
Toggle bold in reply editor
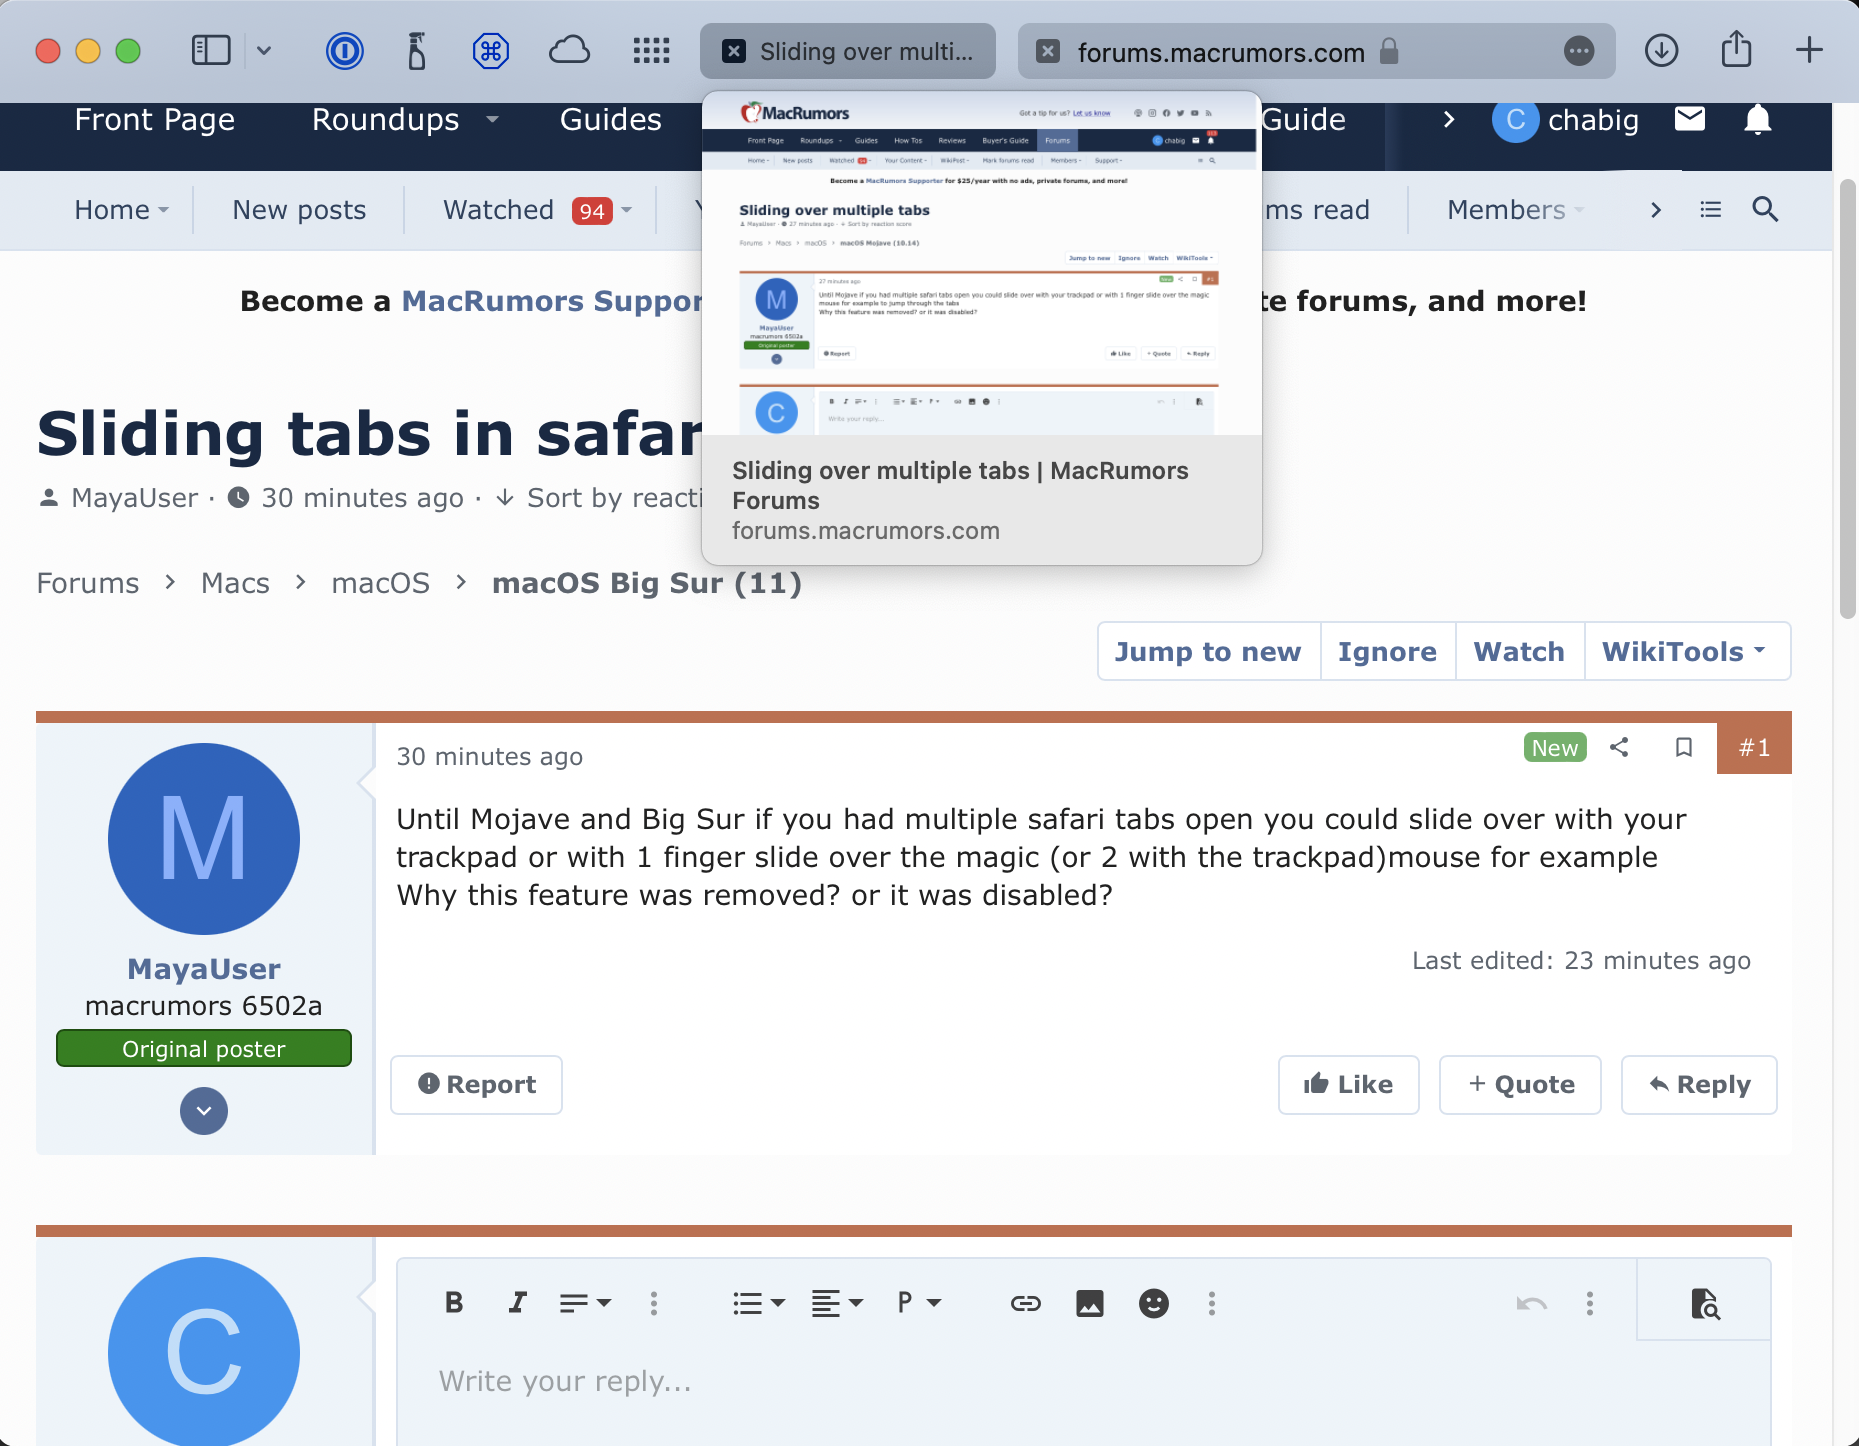click(x=454, y=1302)
